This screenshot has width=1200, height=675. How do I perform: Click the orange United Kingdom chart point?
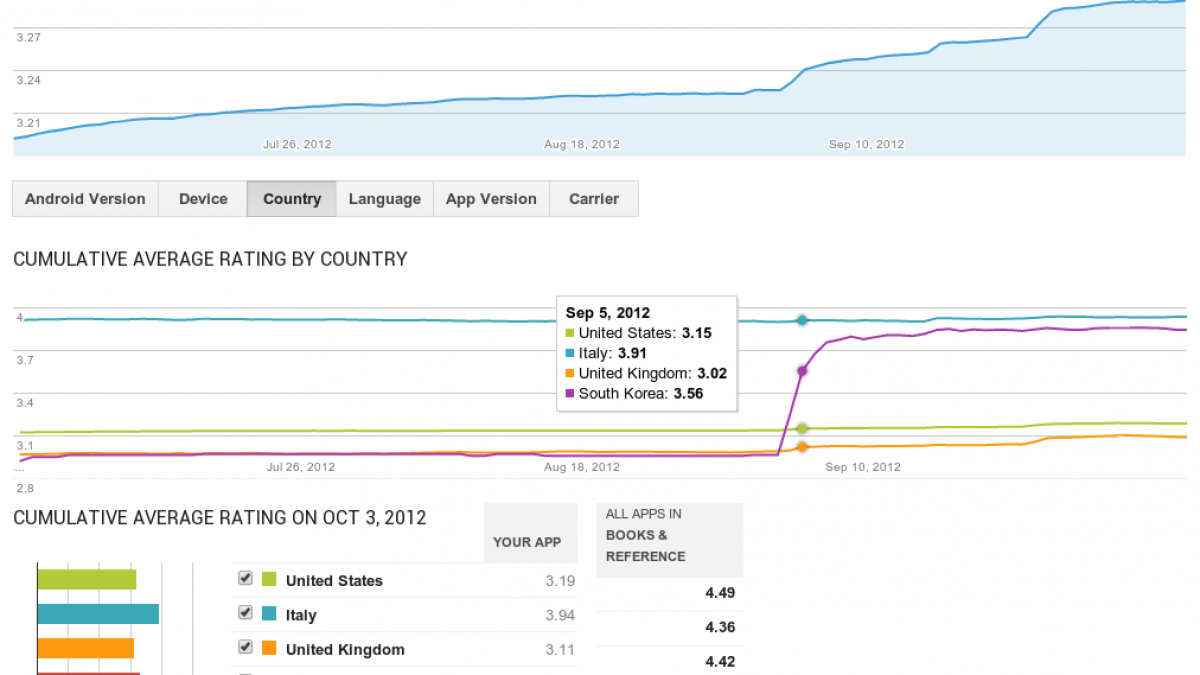(x=802, y=447)
